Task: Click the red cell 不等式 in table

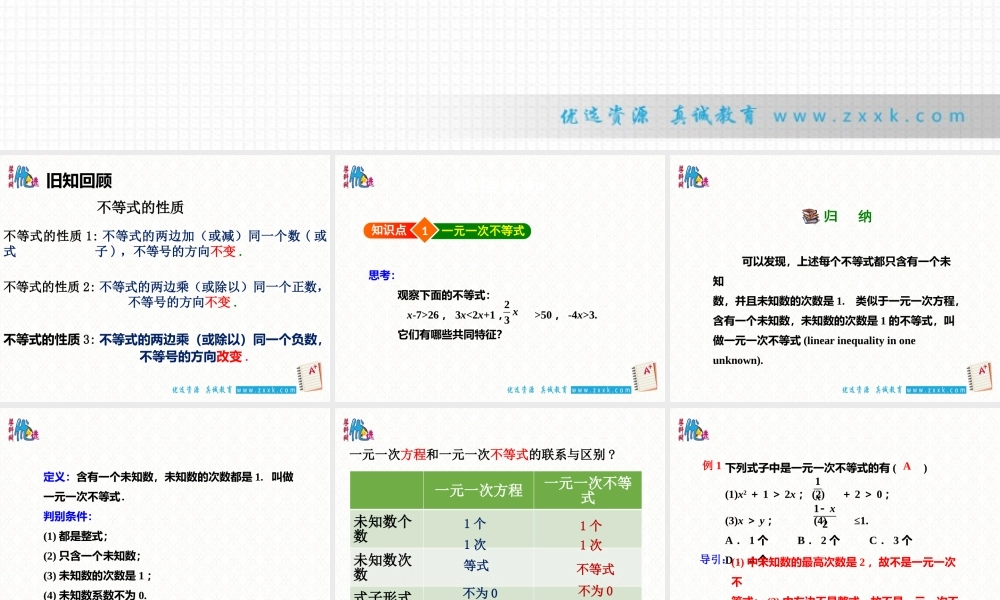Action: pos(595,569)
